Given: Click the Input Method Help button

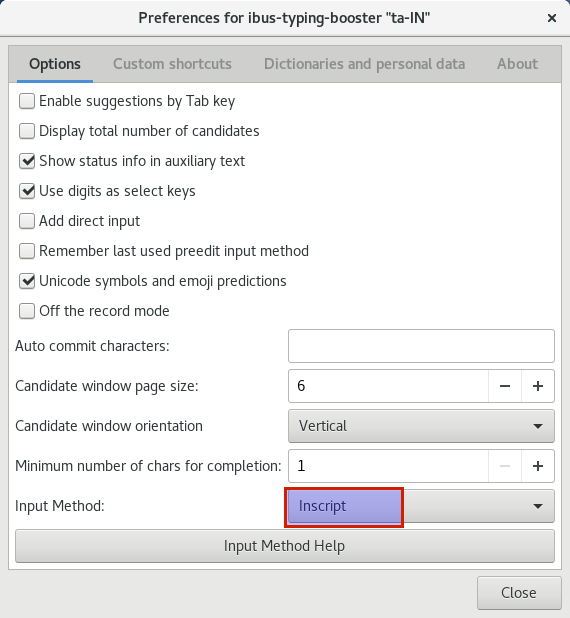Looking at the screenshot, I should [x=285, y=546].
